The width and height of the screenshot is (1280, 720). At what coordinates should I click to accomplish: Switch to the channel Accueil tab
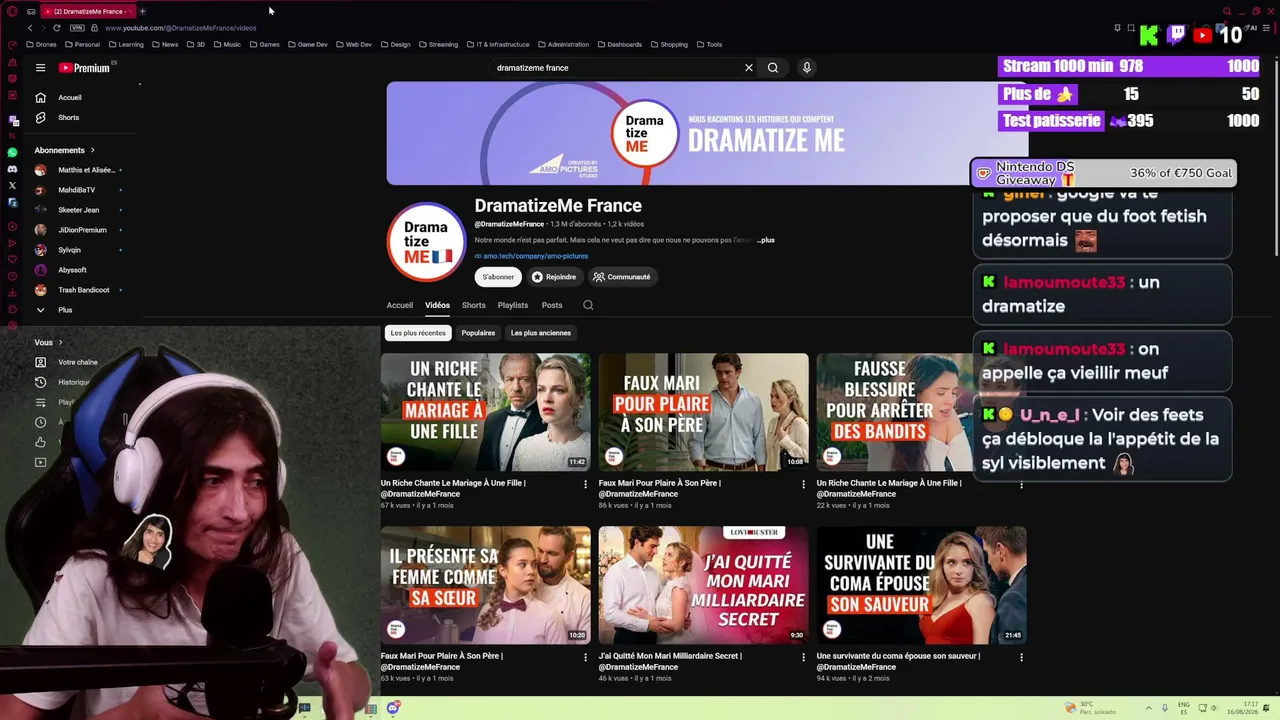pos(400,305)
